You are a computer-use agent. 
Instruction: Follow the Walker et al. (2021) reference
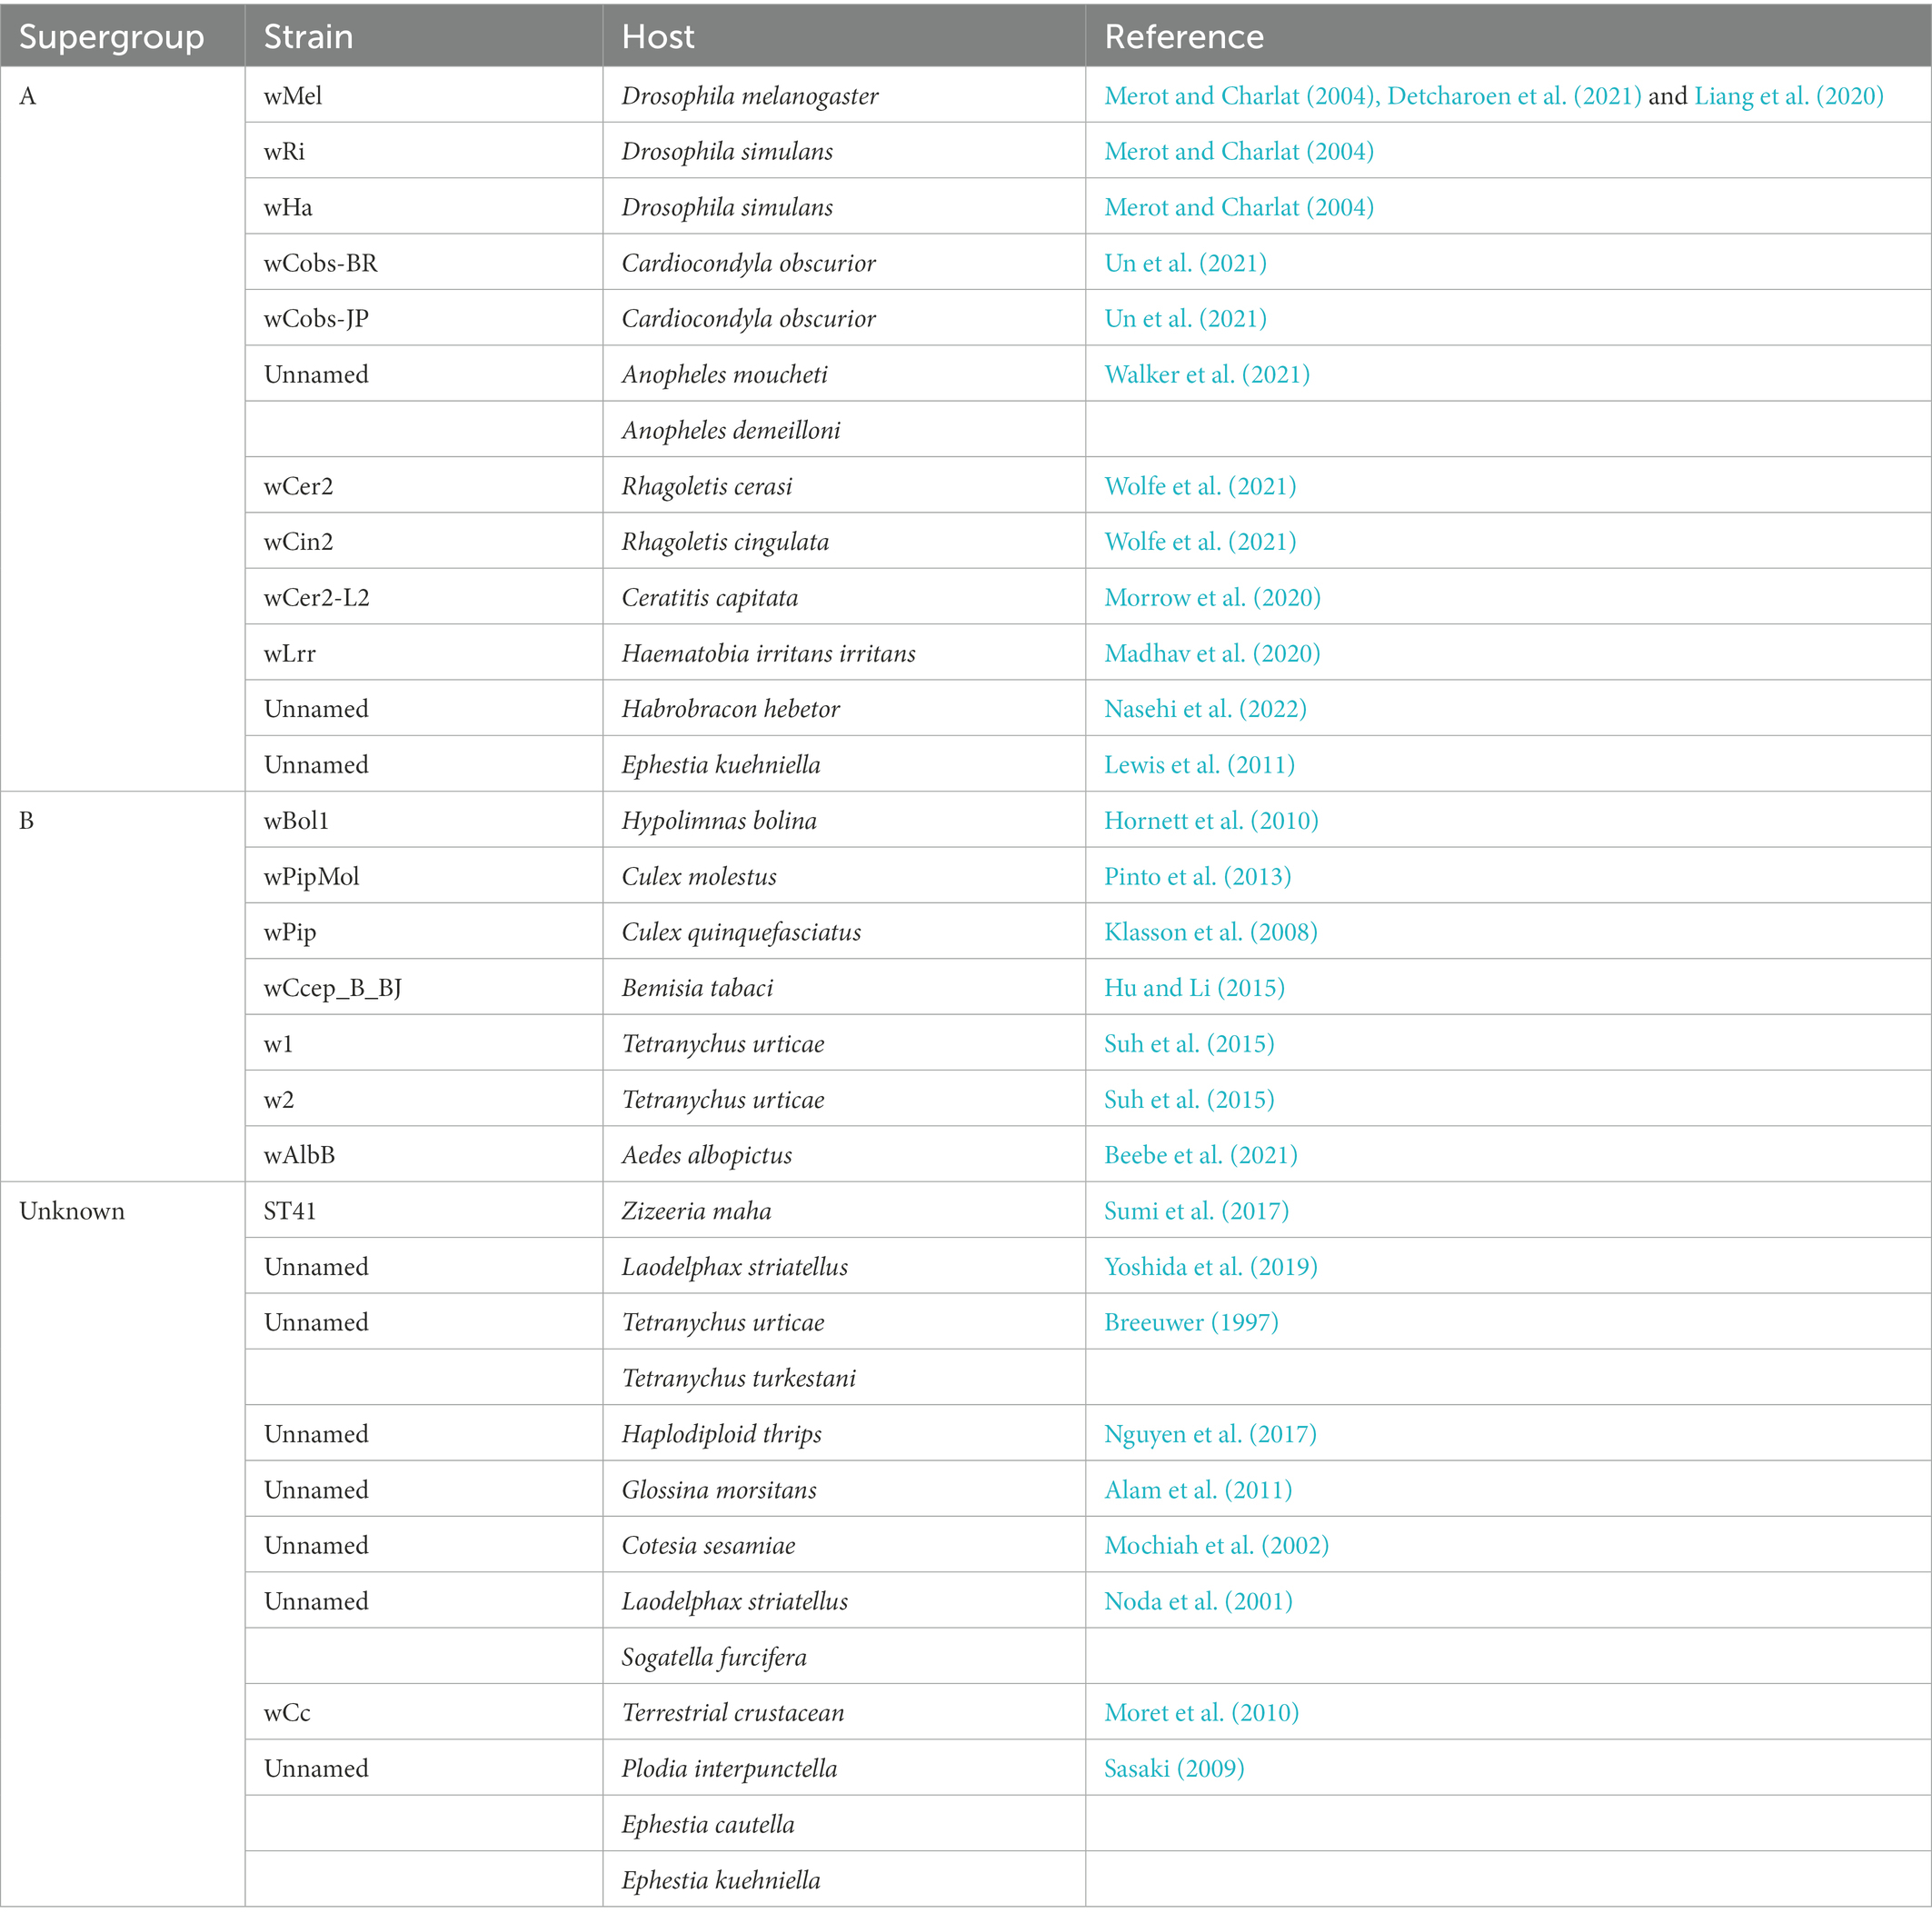coord(1207,375)
